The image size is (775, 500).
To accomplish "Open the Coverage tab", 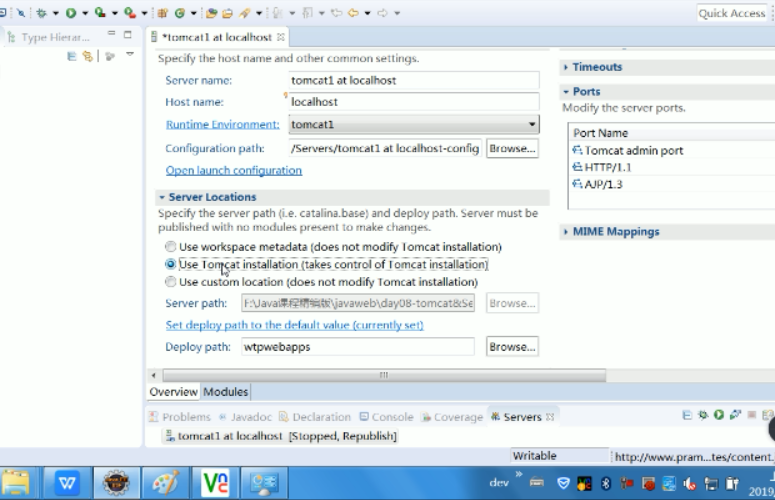I will [452, 417].
